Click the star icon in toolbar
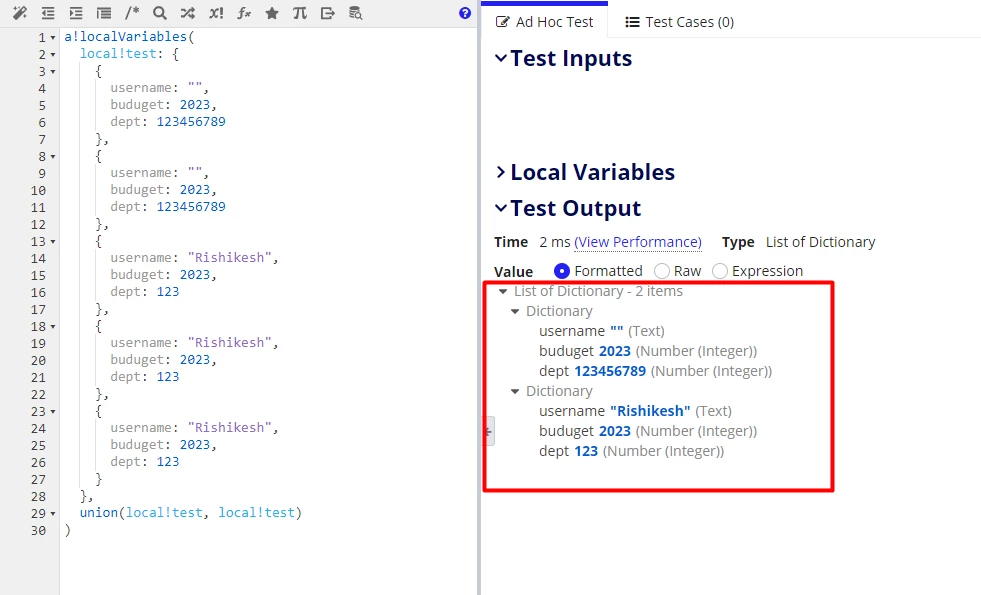981x595 pixels. (x=272, y=13)
